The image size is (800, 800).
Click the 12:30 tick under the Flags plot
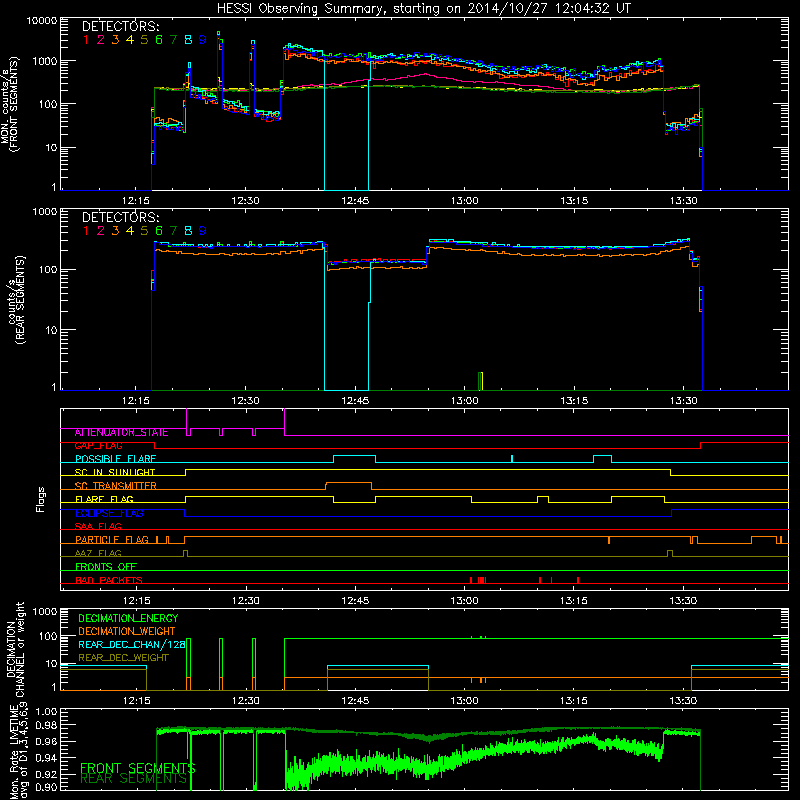pyautogui.click(x=245, y=601)
